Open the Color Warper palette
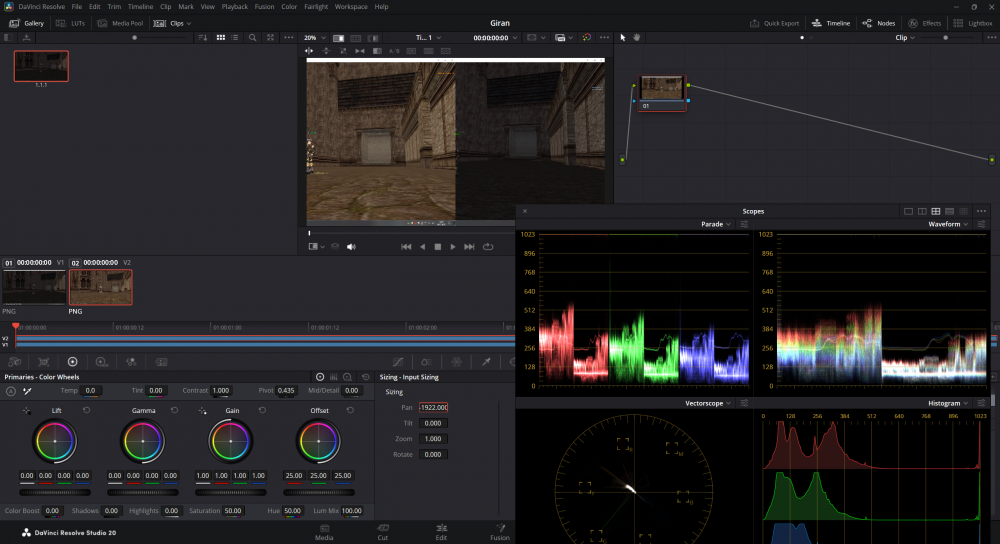 point(457,362)
